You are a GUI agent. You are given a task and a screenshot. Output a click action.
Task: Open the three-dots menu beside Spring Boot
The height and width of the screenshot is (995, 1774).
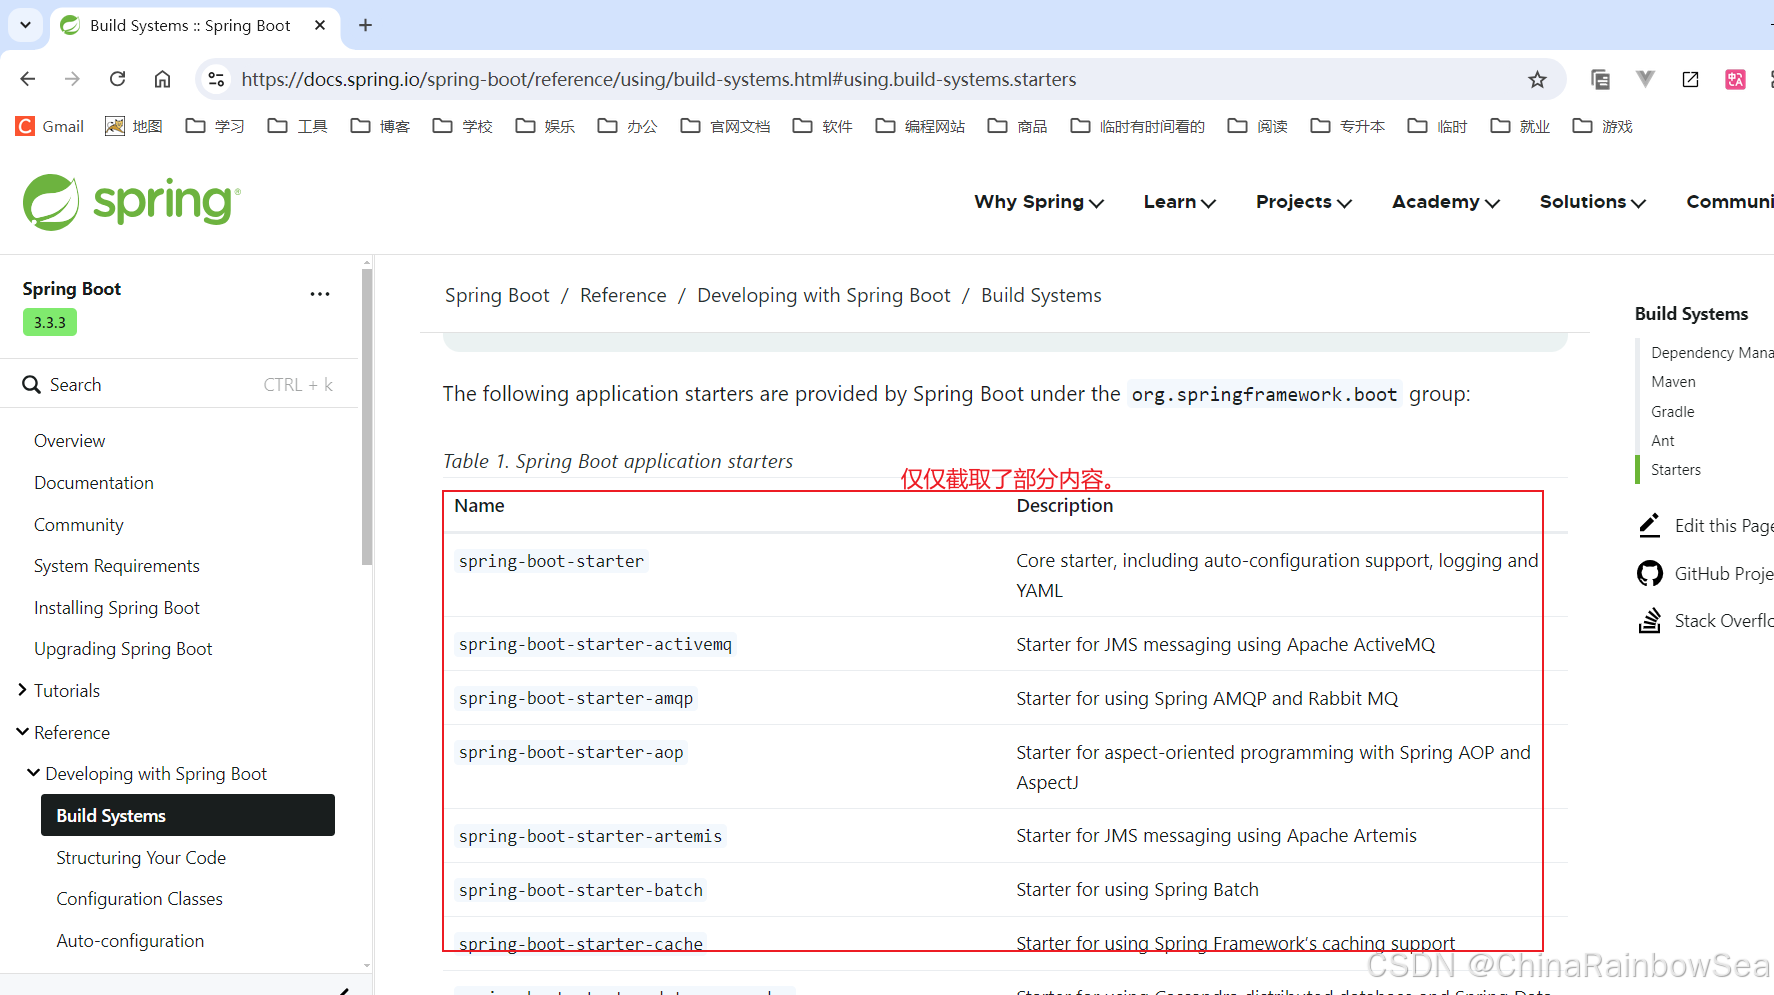coord(320,294)
